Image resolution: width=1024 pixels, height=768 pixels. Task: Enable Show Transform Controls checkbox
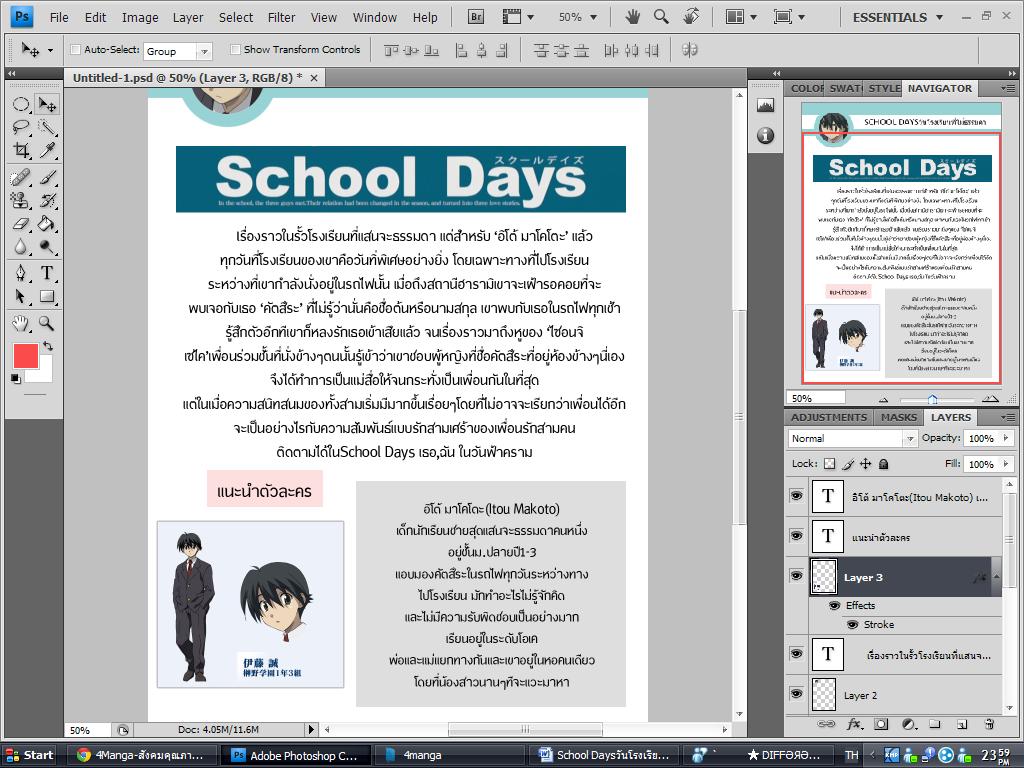pos(235,49)
